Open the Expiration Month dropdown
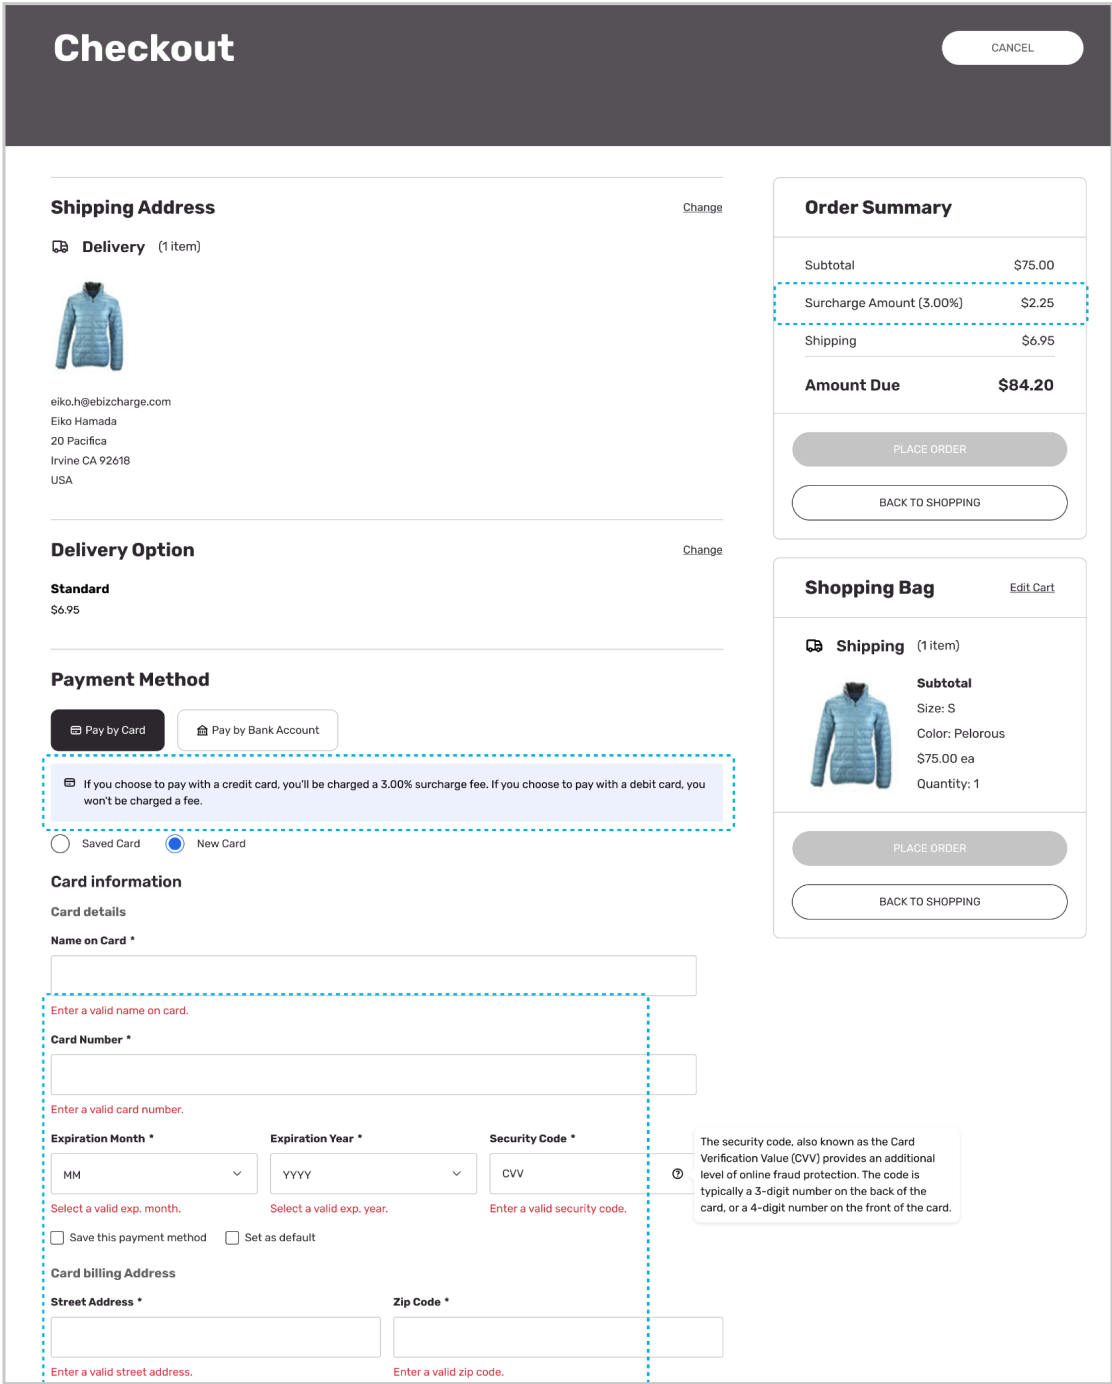The image size is (1112, 1384). [154, 1174]
